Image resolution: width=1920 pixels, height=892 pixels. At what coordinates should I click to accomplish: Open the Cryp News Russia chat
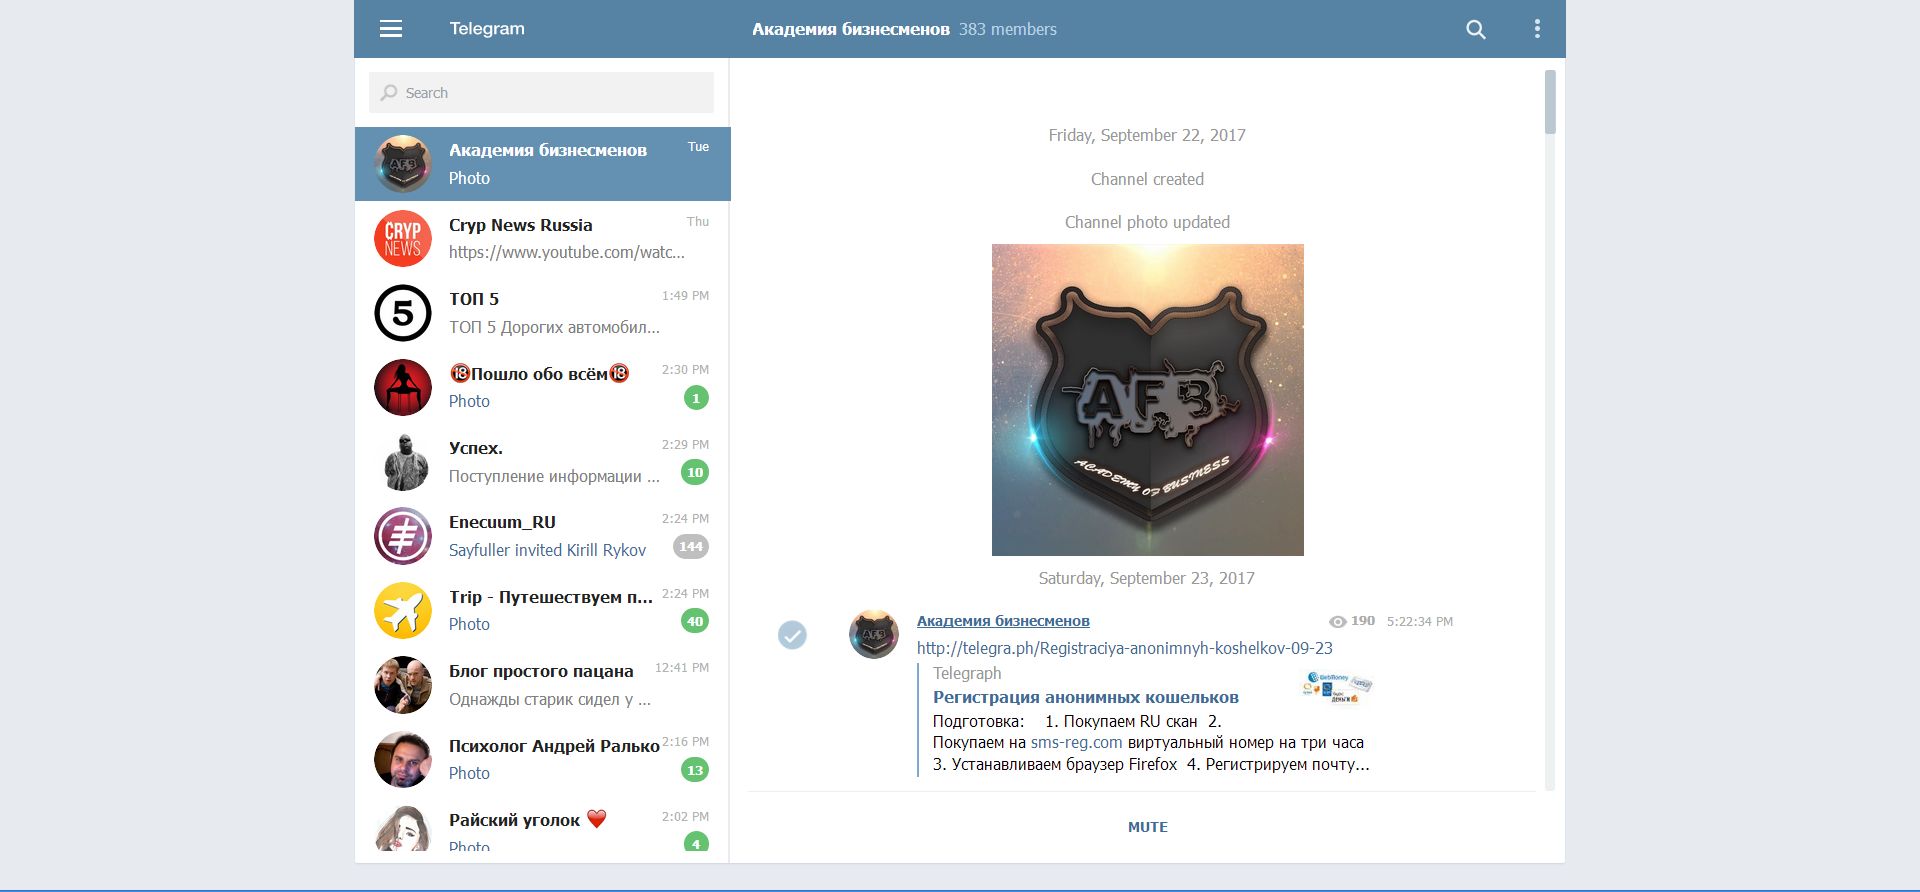(x=542, y=238)
